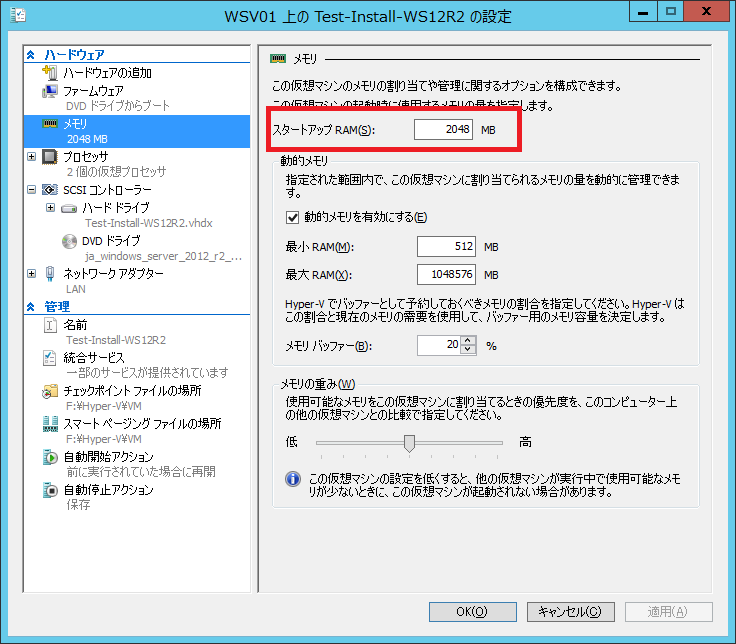Expand the ハード ドライブ tree node
Image resolution: width=736 pixels, height=644 pixels.
[50, 208]
